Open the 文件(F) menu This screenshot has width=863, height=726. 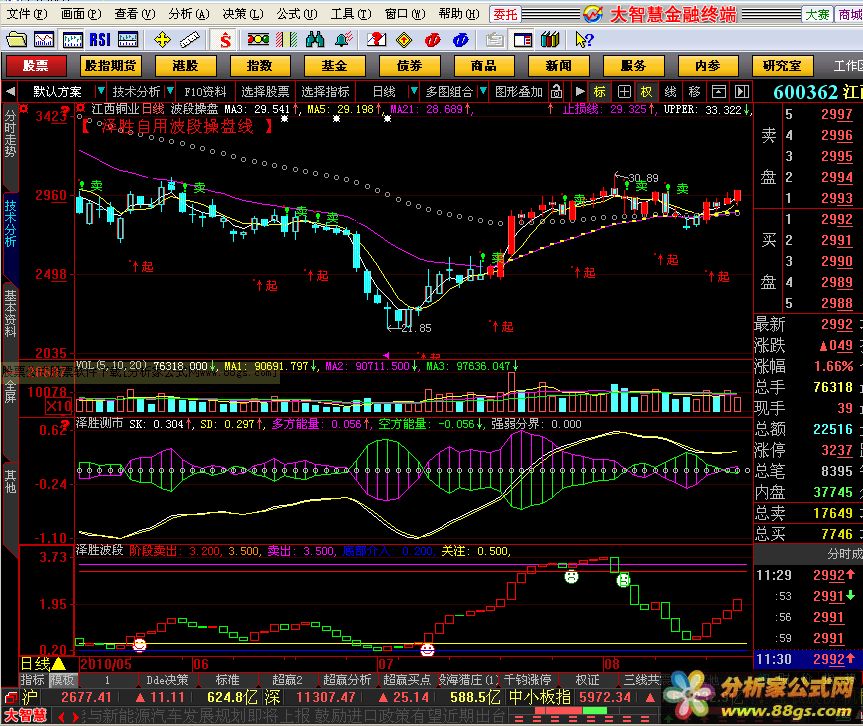[26, 14]
